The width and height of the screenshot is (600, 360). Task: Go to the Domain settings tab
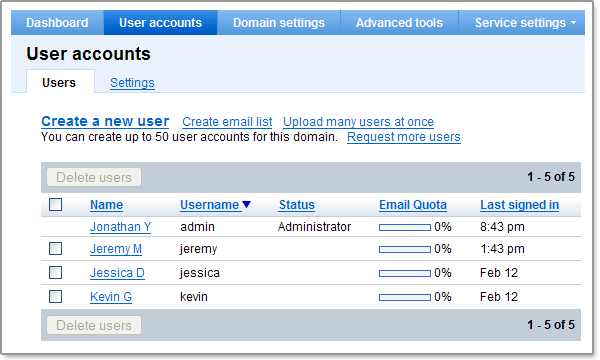click(279, 23)
